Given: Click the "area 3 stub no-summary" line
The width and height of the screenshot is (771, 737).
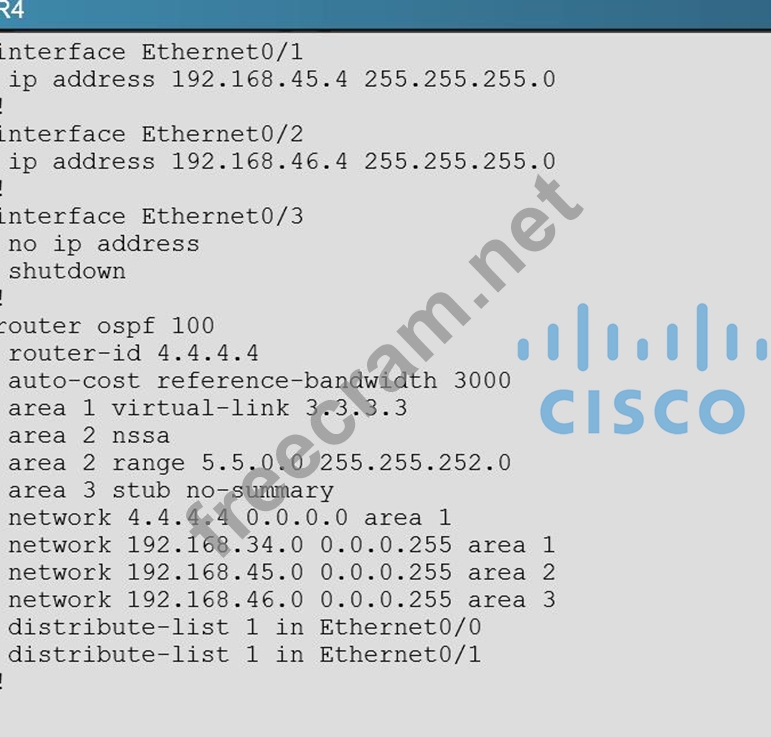Looking at the screenshot, I should tap(170, 490).
